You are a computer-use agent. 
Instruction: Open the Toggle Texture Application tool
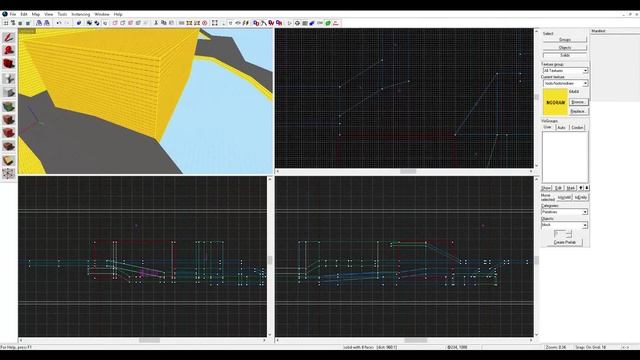[x=9, y=107]
